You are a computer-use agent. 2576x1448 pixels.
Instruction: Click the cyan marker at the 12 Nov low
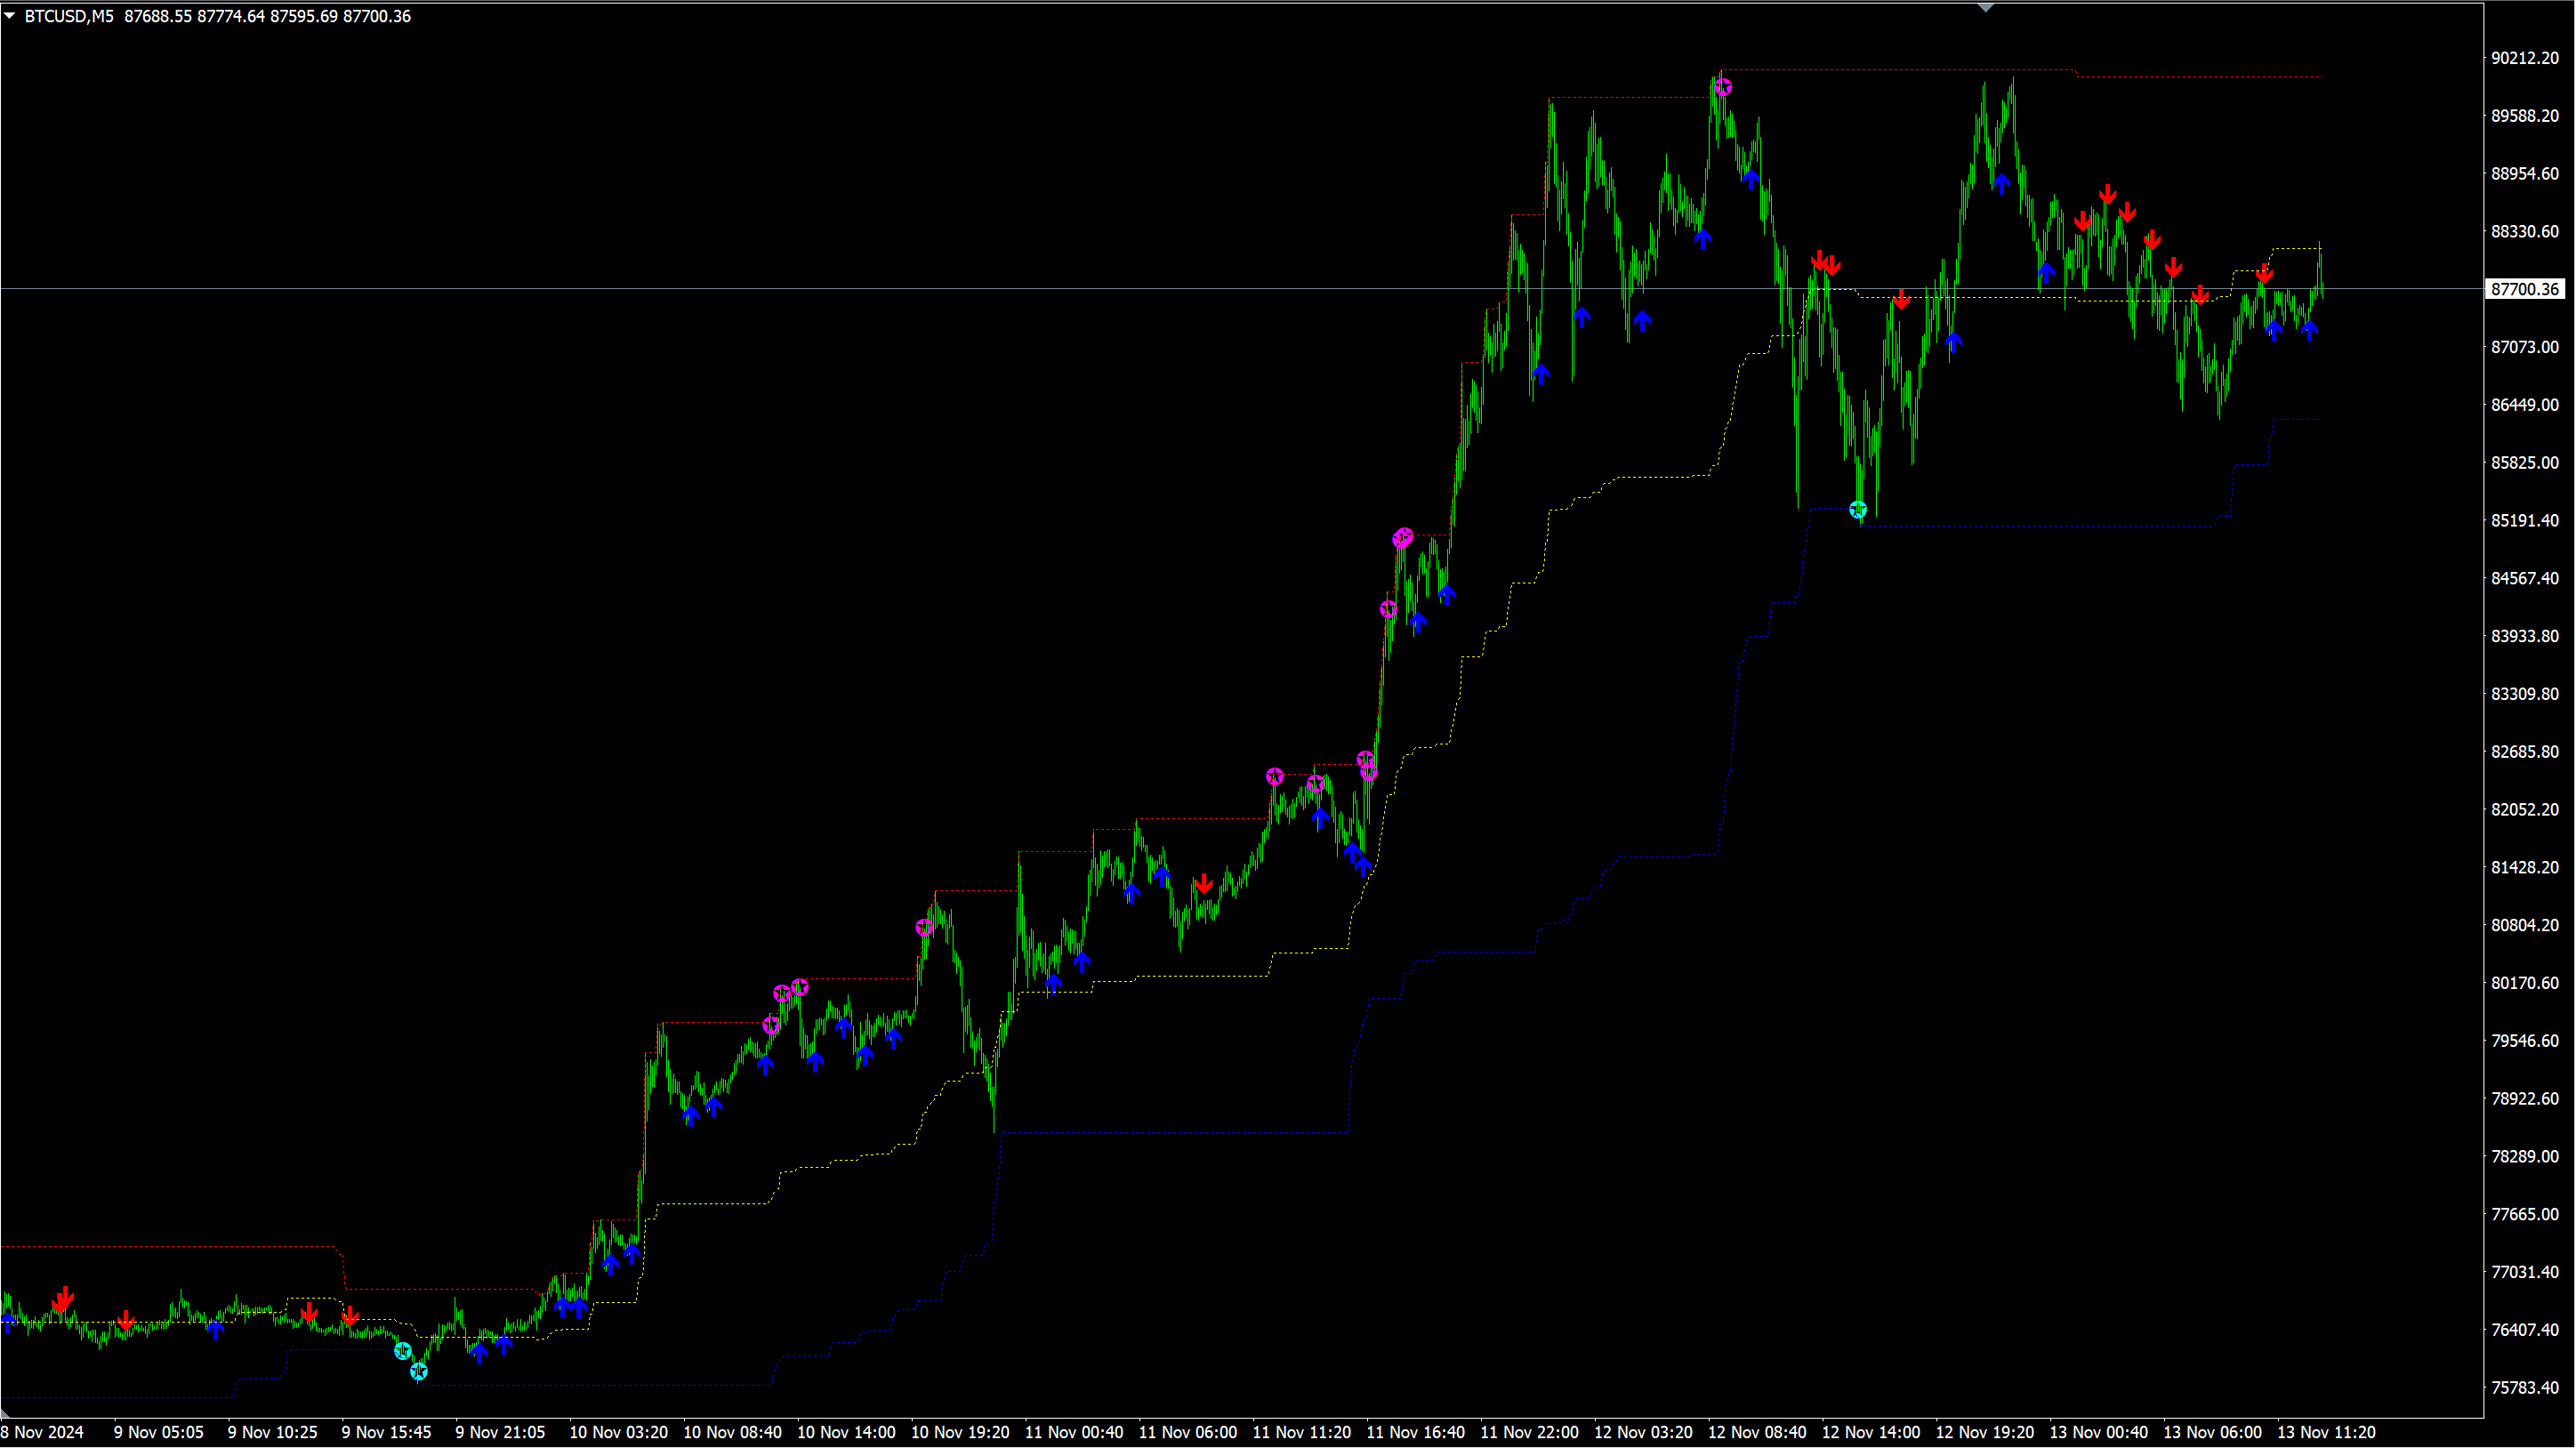[x=1858, y=510]
